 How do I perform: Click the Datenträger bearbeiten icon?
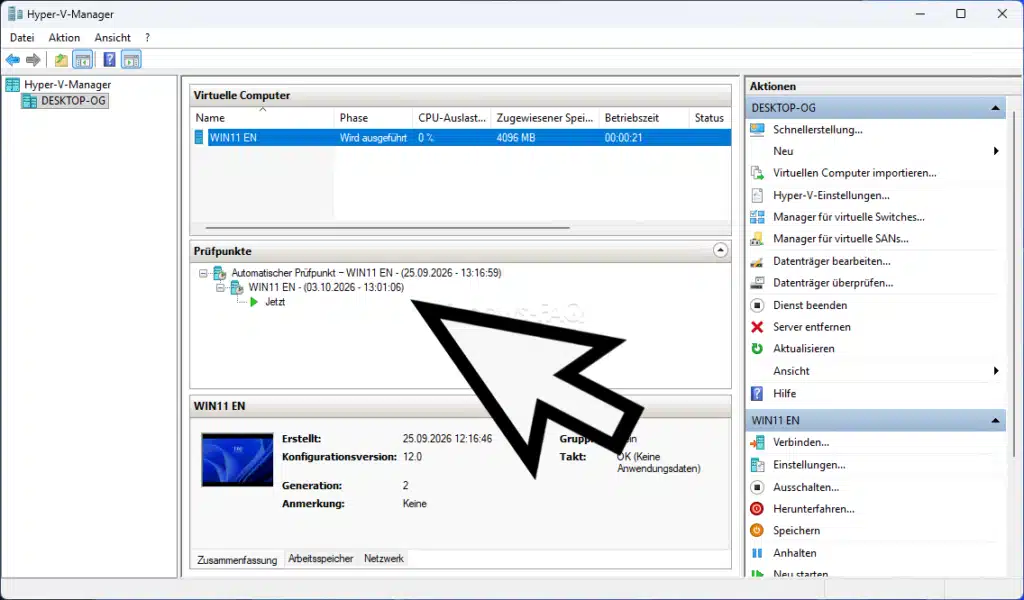click(x=757, y=261)
